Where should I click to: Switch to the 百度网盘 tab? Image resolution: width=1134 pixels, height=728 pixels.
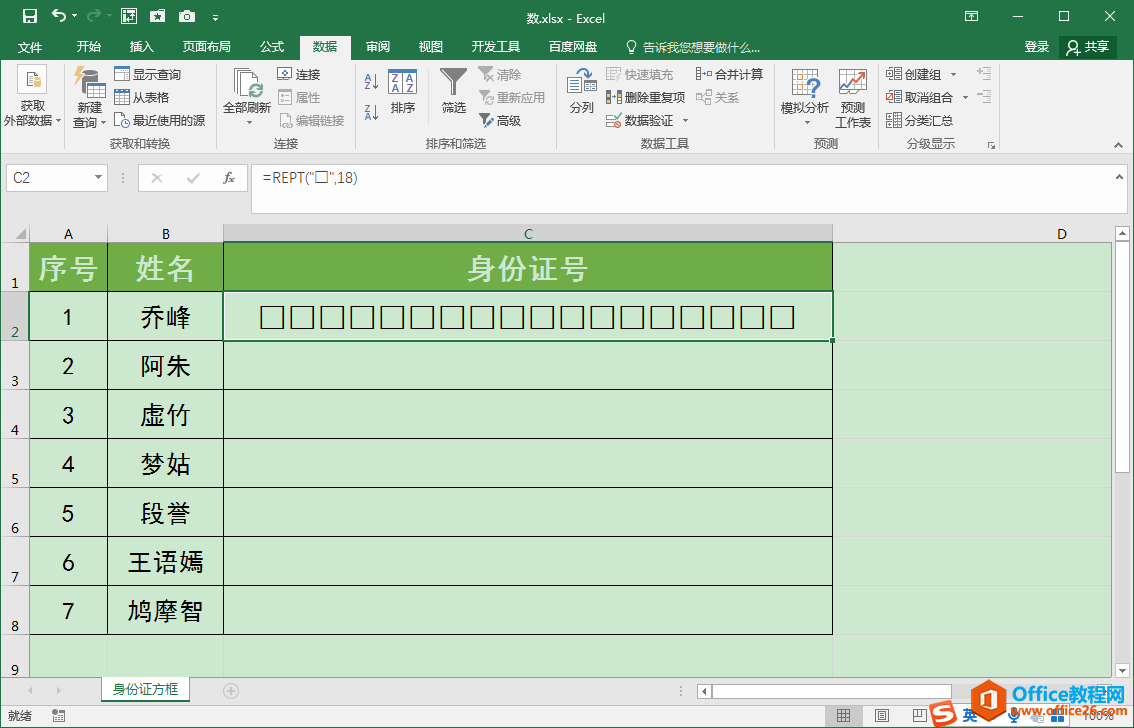pos(573,47)
